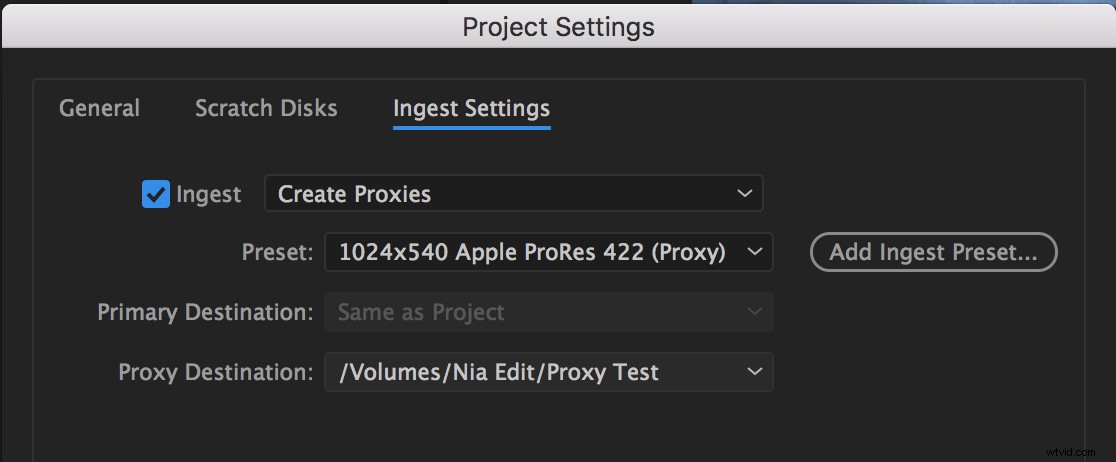
Task: Open the /Volumes/Nia Edit/Proxy Test dropdown
Action: (549, 372)
